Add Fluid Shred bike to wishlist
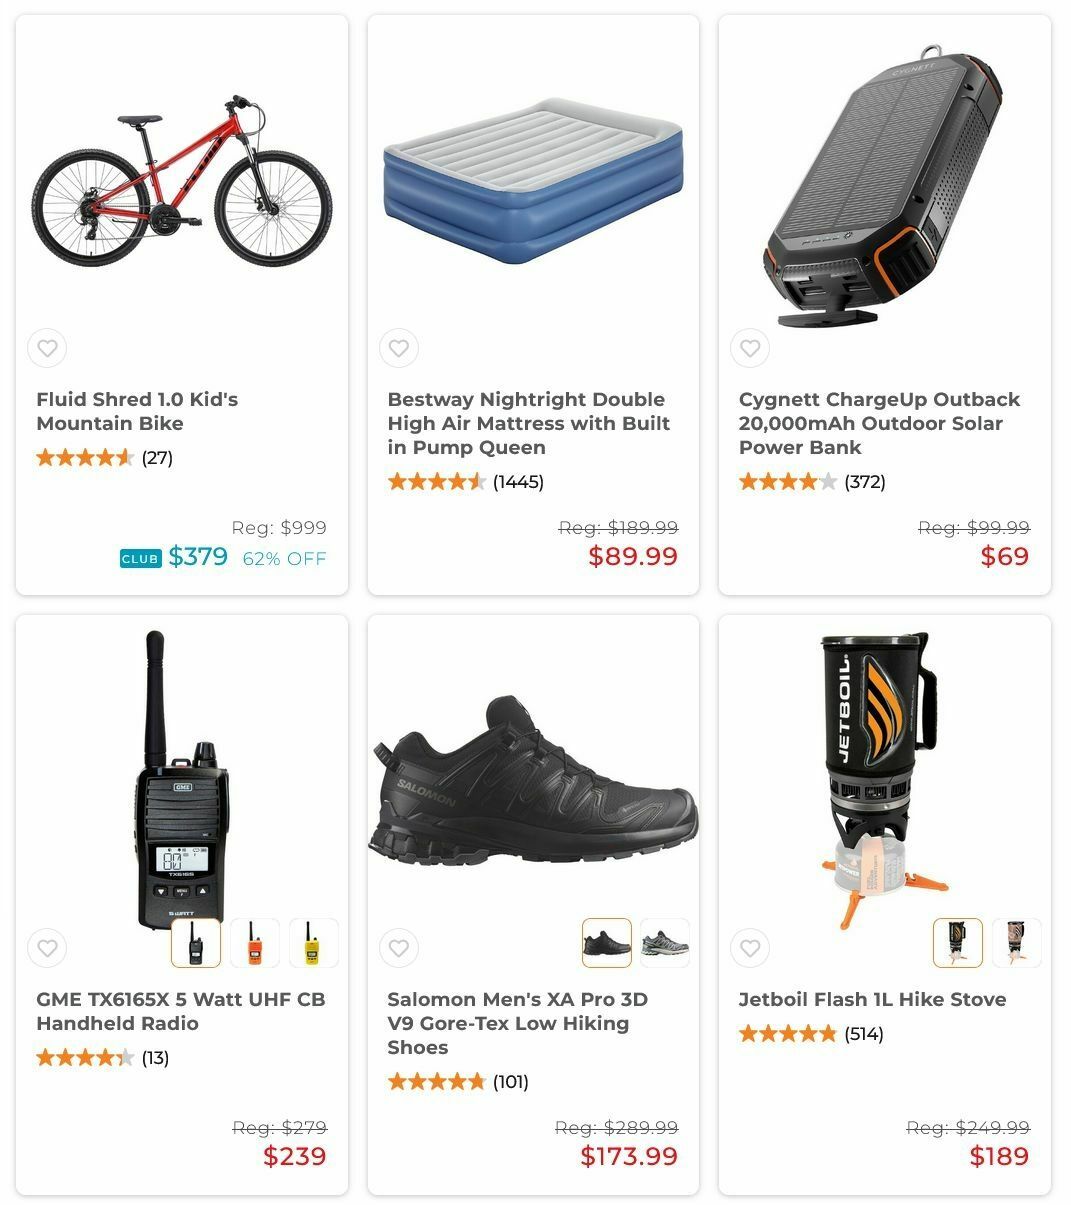 [47, 348]
